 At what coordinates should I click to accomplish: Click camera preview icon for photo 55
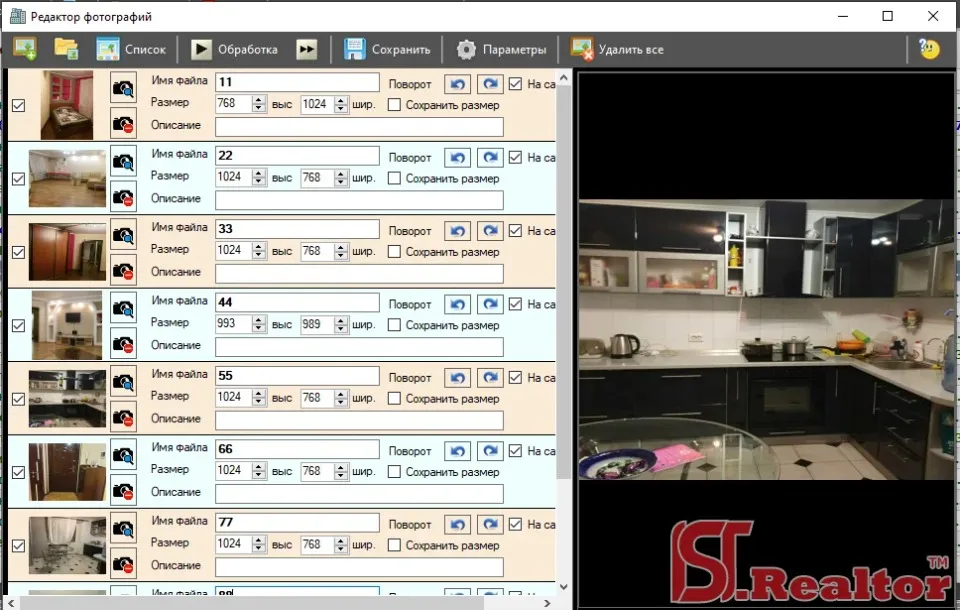[x=124, y=382]
